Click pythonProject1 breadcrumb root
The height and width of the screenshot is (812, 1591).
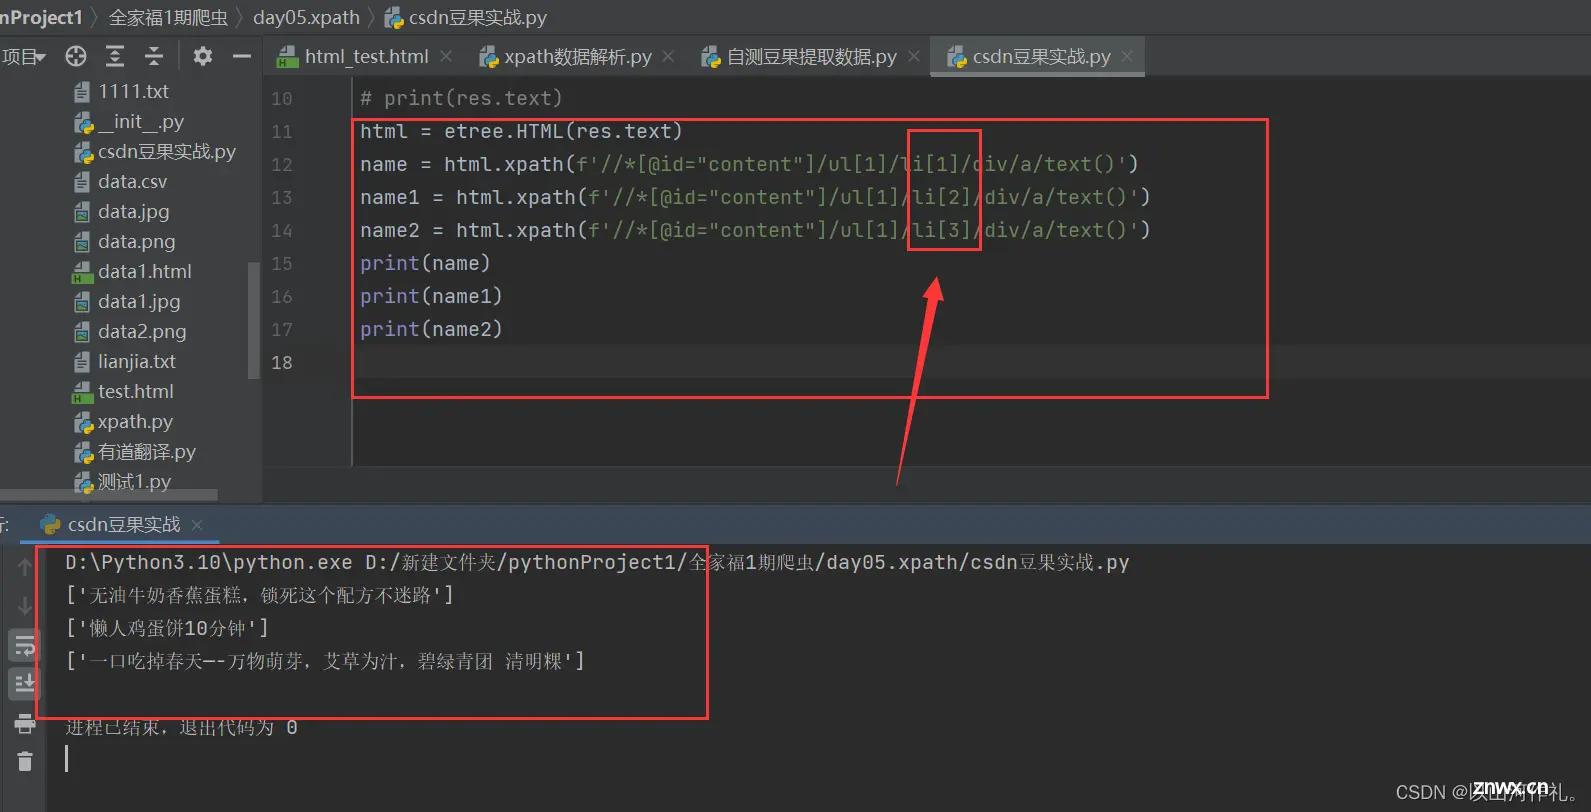pos(41,17)
